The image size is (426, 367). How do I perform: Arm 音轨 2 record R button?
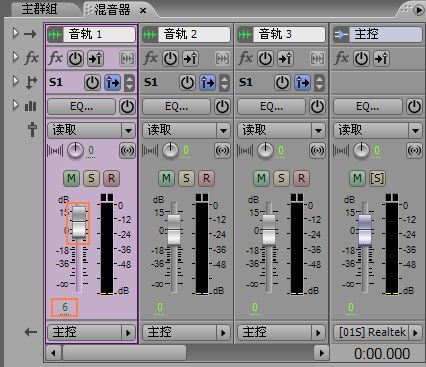206,178
